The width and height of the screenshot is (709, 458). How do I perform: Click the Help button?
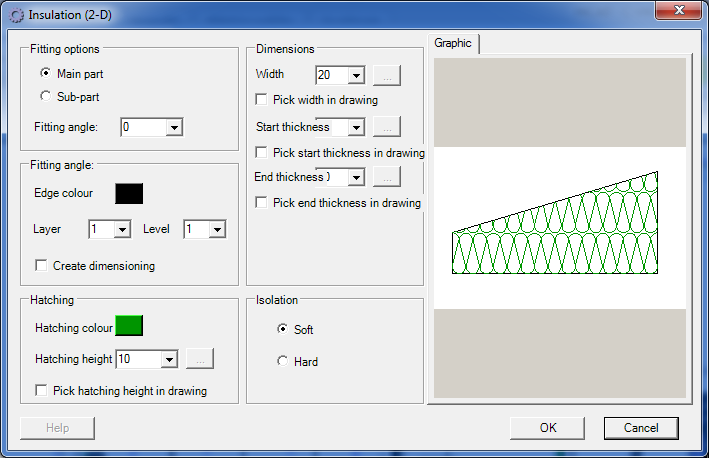click(x=57, y=428)
